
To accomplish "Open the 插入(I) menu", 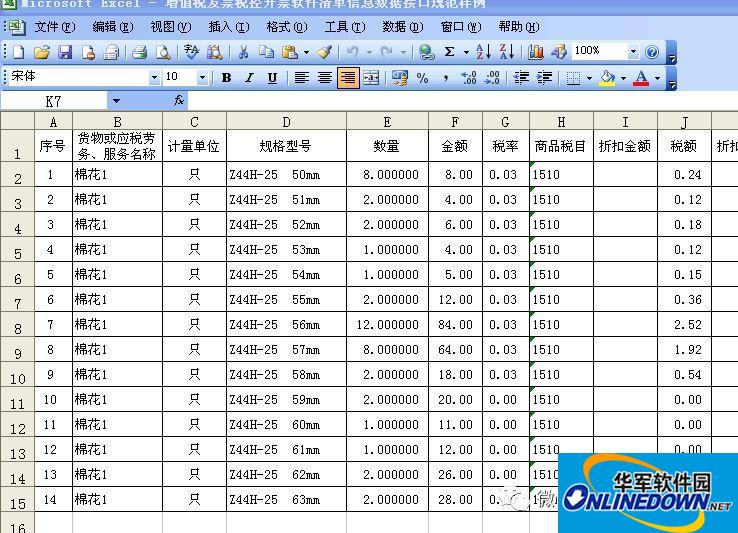I will (x=229, y=27).
